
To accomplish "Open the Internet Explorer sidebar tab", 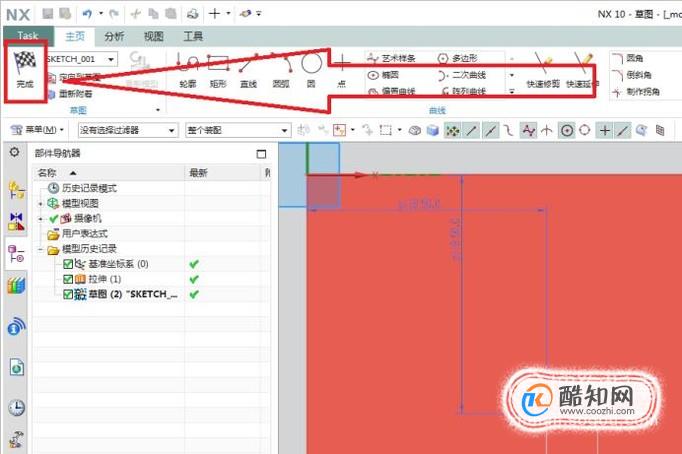I will 16,367.
